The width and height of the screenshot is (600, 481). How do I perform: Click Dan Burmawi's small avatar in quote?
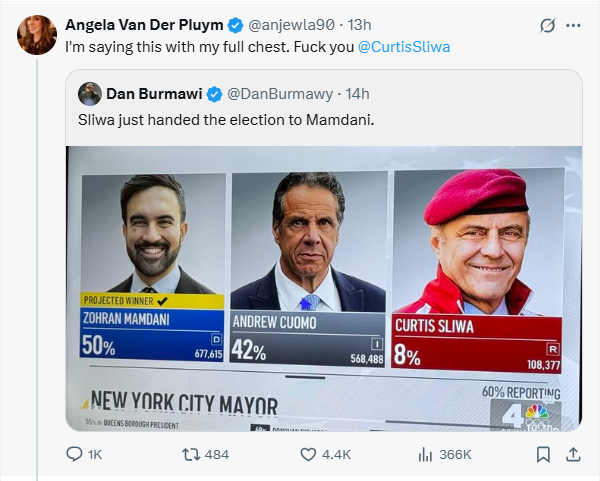[x=89, y=94]
